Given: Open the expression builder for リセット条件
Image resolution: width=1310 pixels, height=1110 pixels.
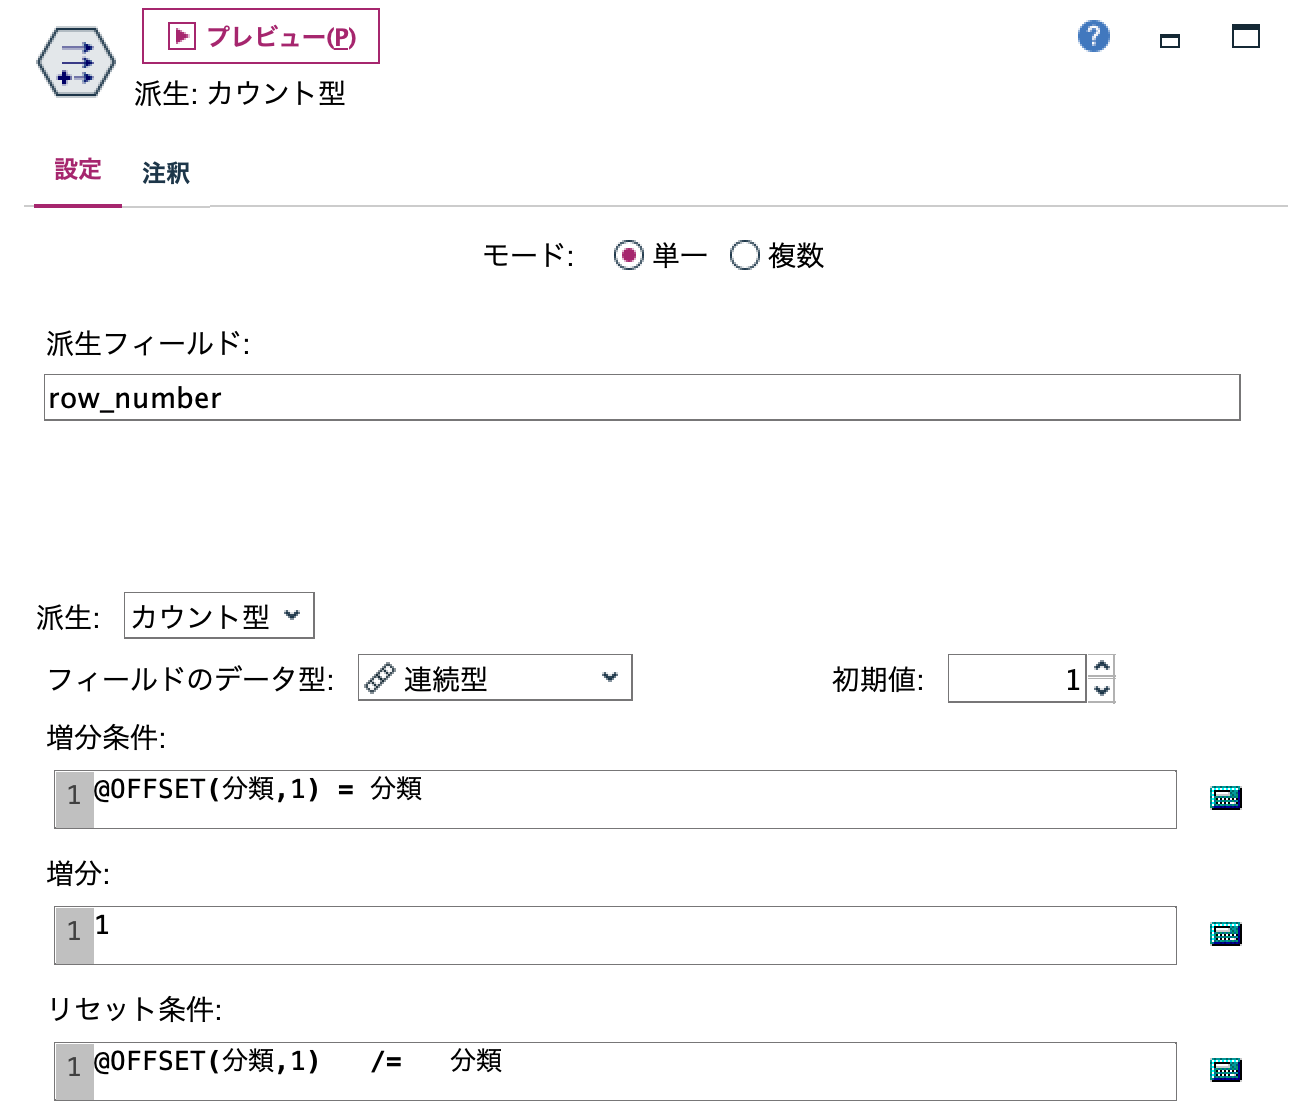Looking at the screenshot, I should click(1225, 1068).
